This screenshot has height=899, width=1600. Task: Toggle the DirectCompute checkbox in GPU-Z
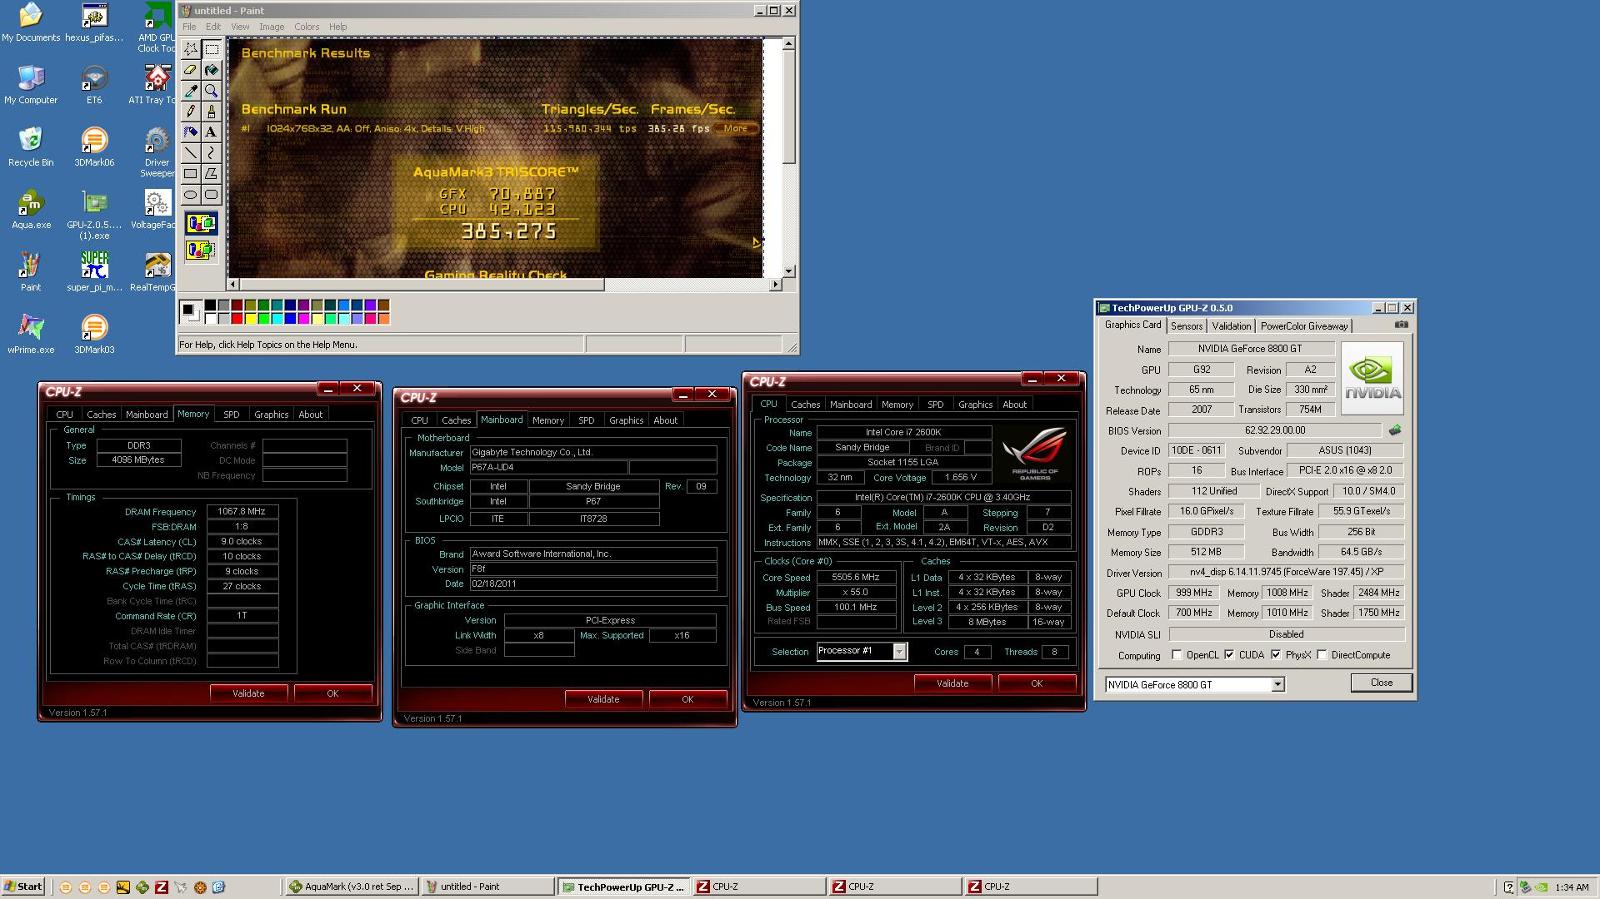[1322, 655]
